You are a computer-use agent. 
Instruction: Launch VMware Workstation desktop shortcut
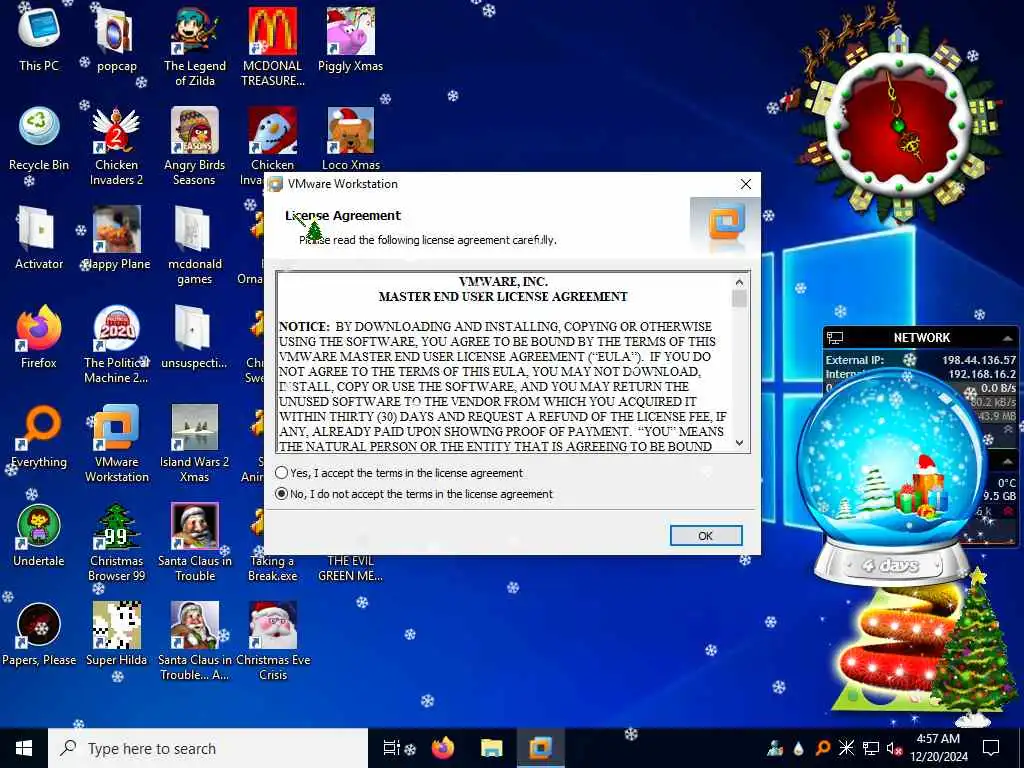pyautogui.click(x=116, y=444)
